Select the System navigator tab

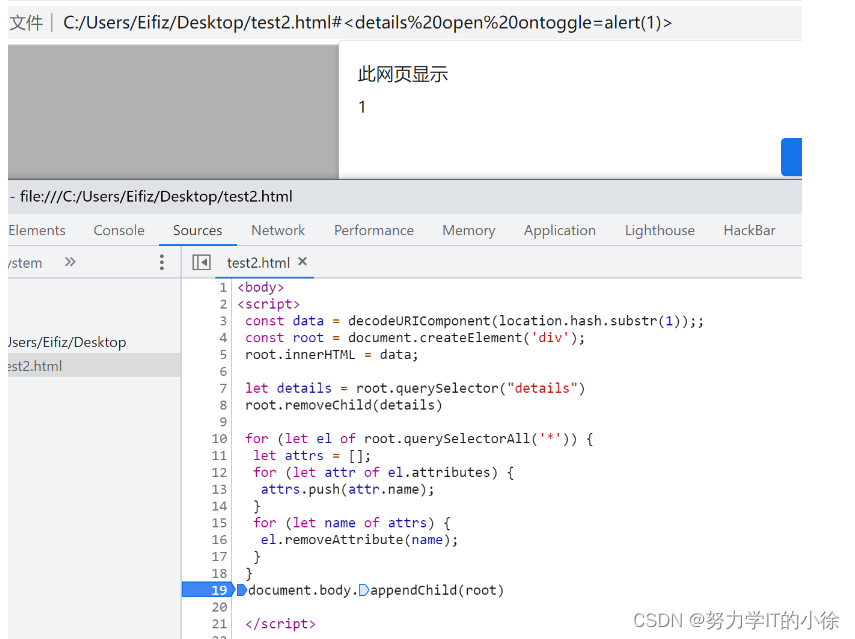[25, 263]
